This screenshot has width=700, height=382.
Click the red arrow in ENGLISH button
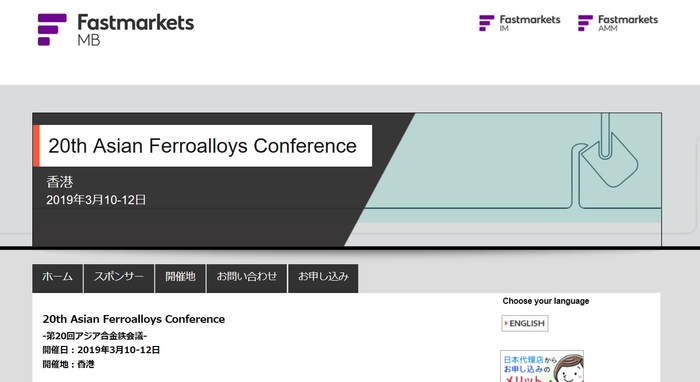point(506,324)
